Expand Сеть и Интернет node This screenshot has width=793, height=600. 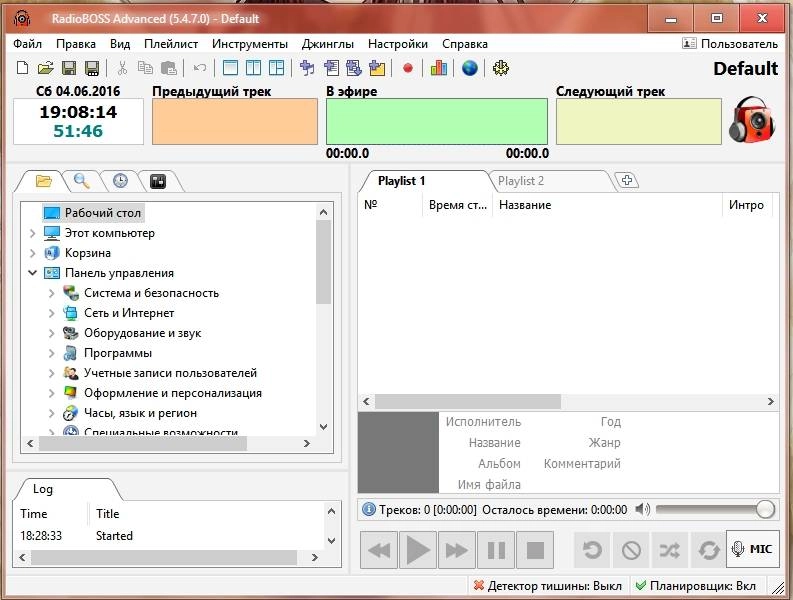coord(52,313)
